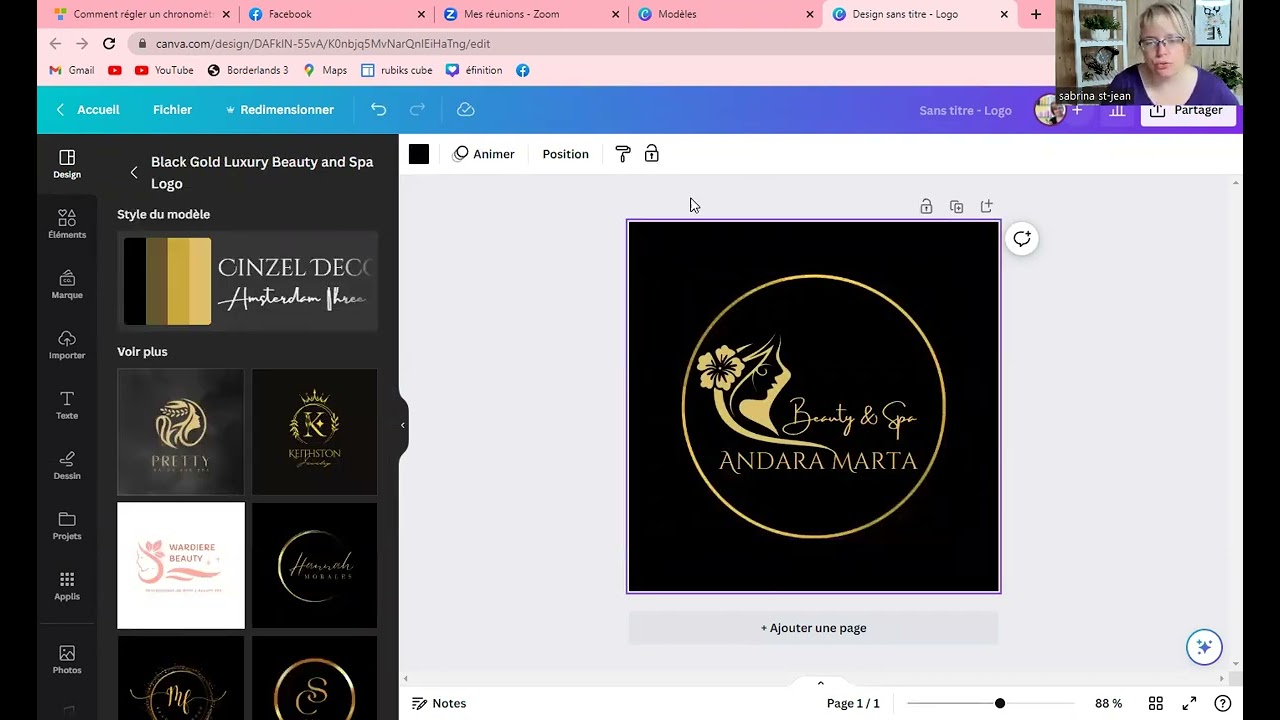The image size is (1280, 720).
Task: Select the Wardiere Beauty template thumbnail
Action: coord(181,566)
